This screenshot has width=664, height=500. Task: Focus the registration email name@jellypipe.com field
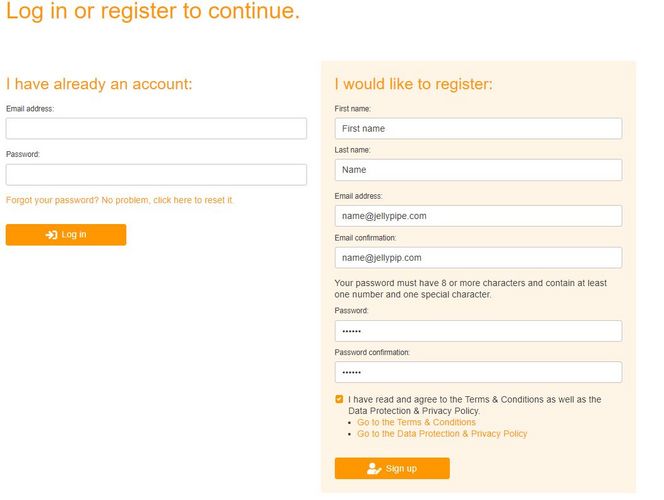pos(478,216)
